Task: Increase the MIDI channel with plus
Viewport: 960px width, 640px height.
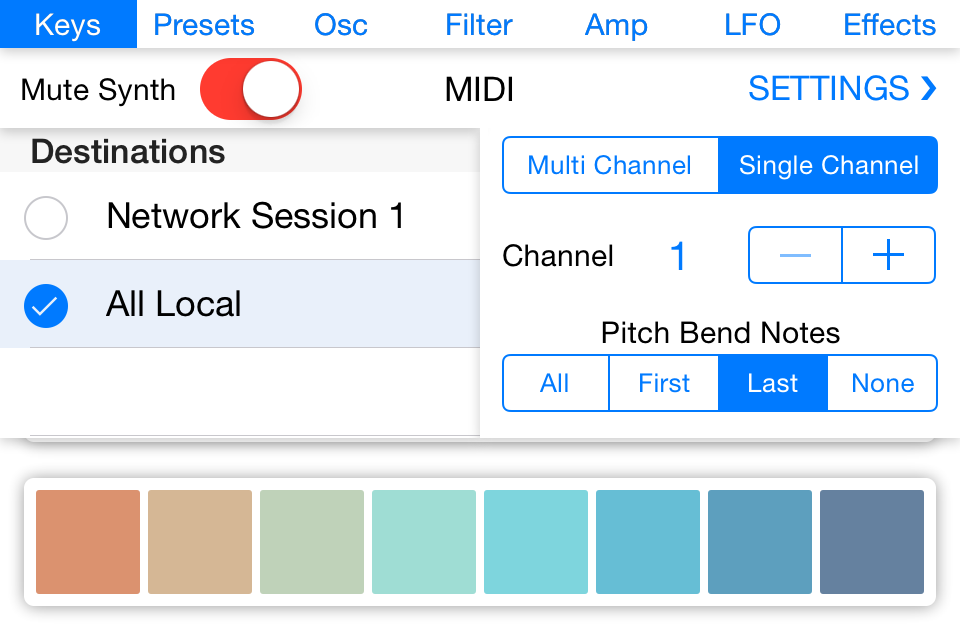Action: tap(889, 255)
